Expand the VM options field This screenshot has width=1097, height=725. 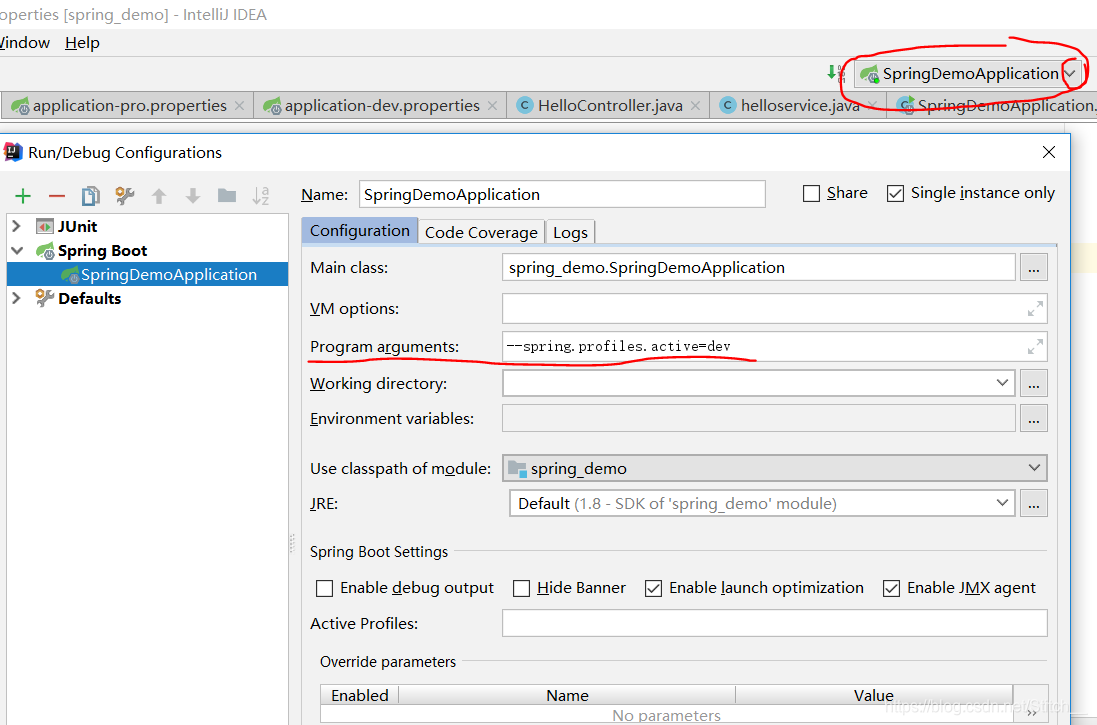1035,309
